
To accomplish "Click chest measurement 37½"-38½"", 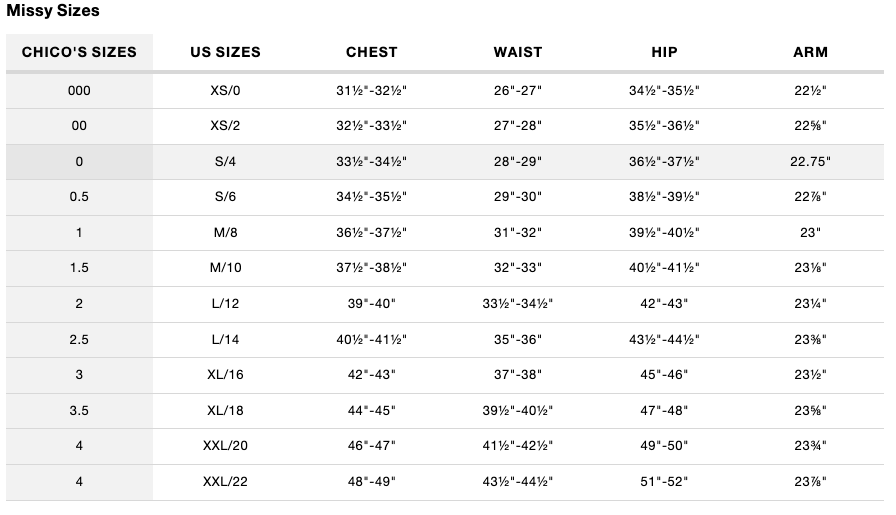I will click(371, 268).
